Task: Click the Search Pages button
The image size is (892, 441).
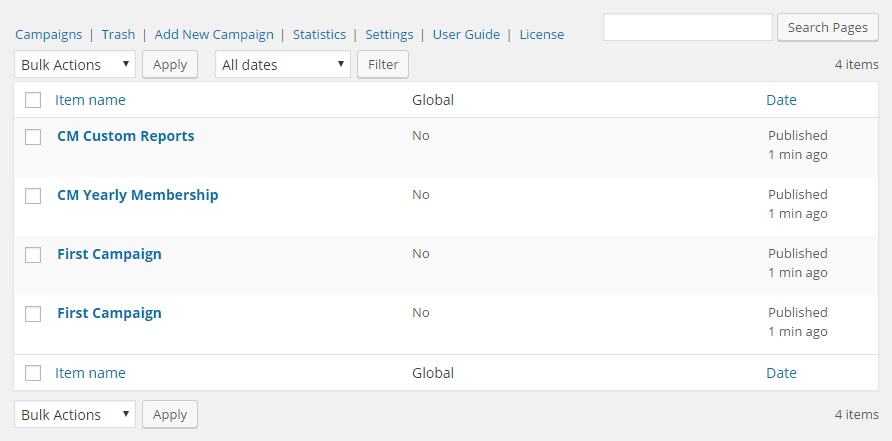Action: click(x=828, y=27)
